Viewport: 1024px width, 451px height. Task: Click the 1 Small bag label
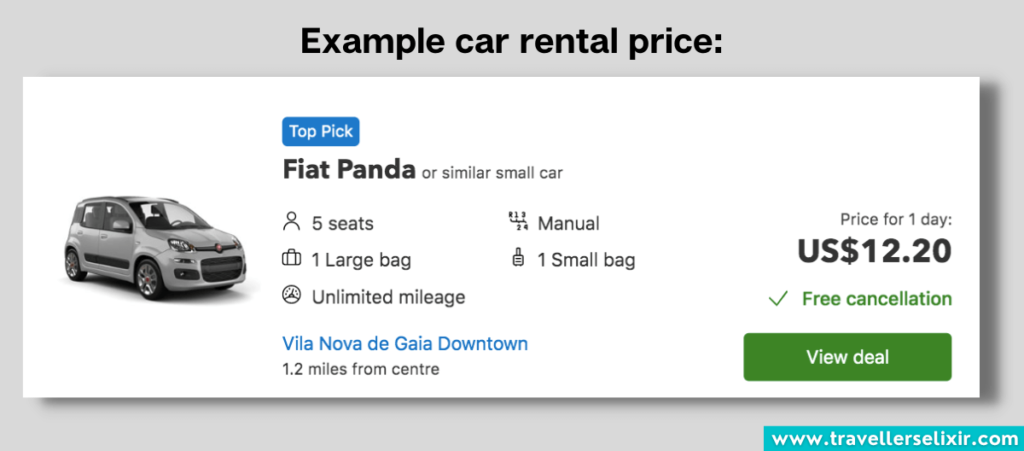coord(586,260)
